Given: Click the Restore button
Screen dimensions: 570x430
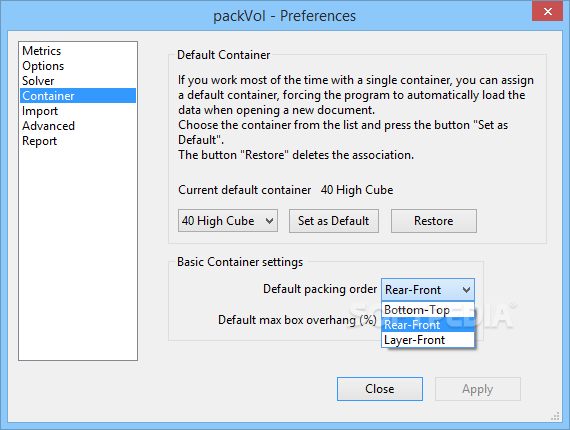Looking at the screenshot, I should (434, 221).
